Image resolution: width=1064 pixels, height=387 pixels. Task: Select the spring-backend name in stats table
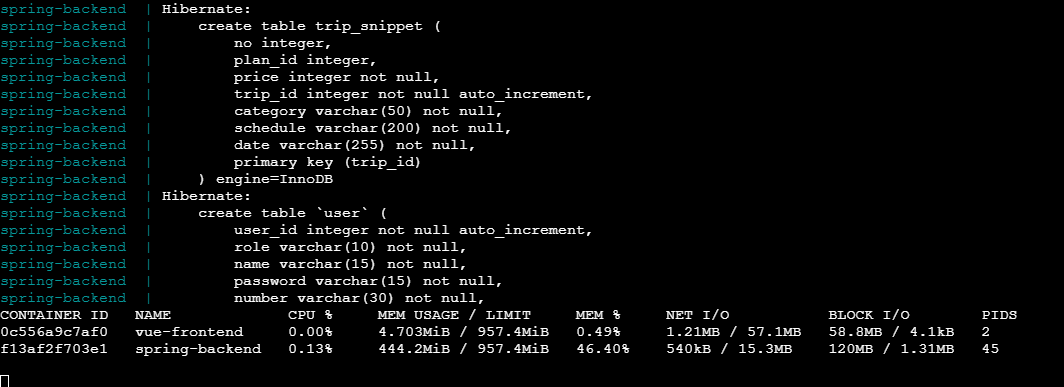pos(197,349)
